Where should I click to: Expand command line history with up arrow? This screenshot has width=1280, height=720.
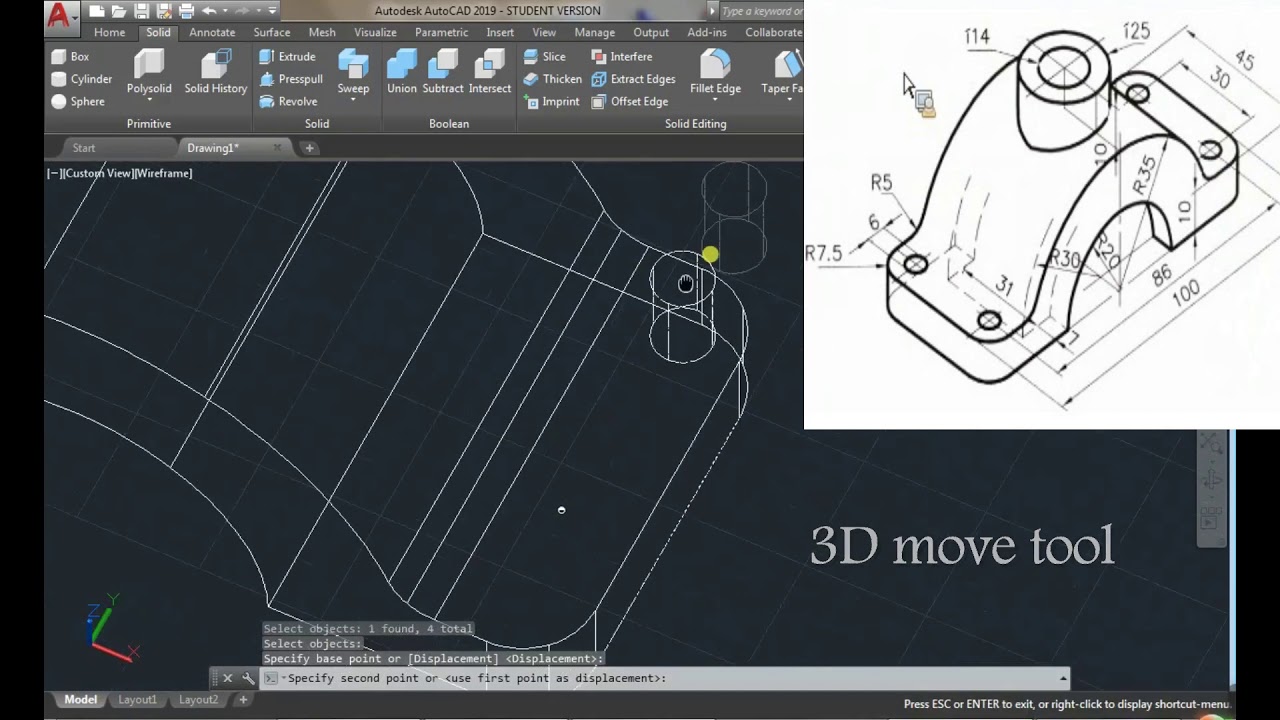point(1062,678)
